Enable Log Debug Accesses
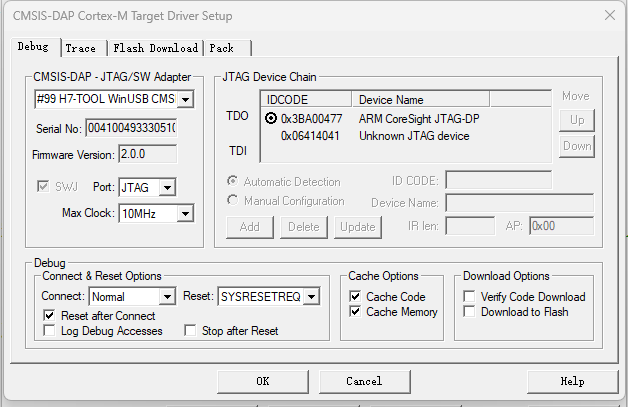Screen dimensions: 628x407 (x=49, y=330)
